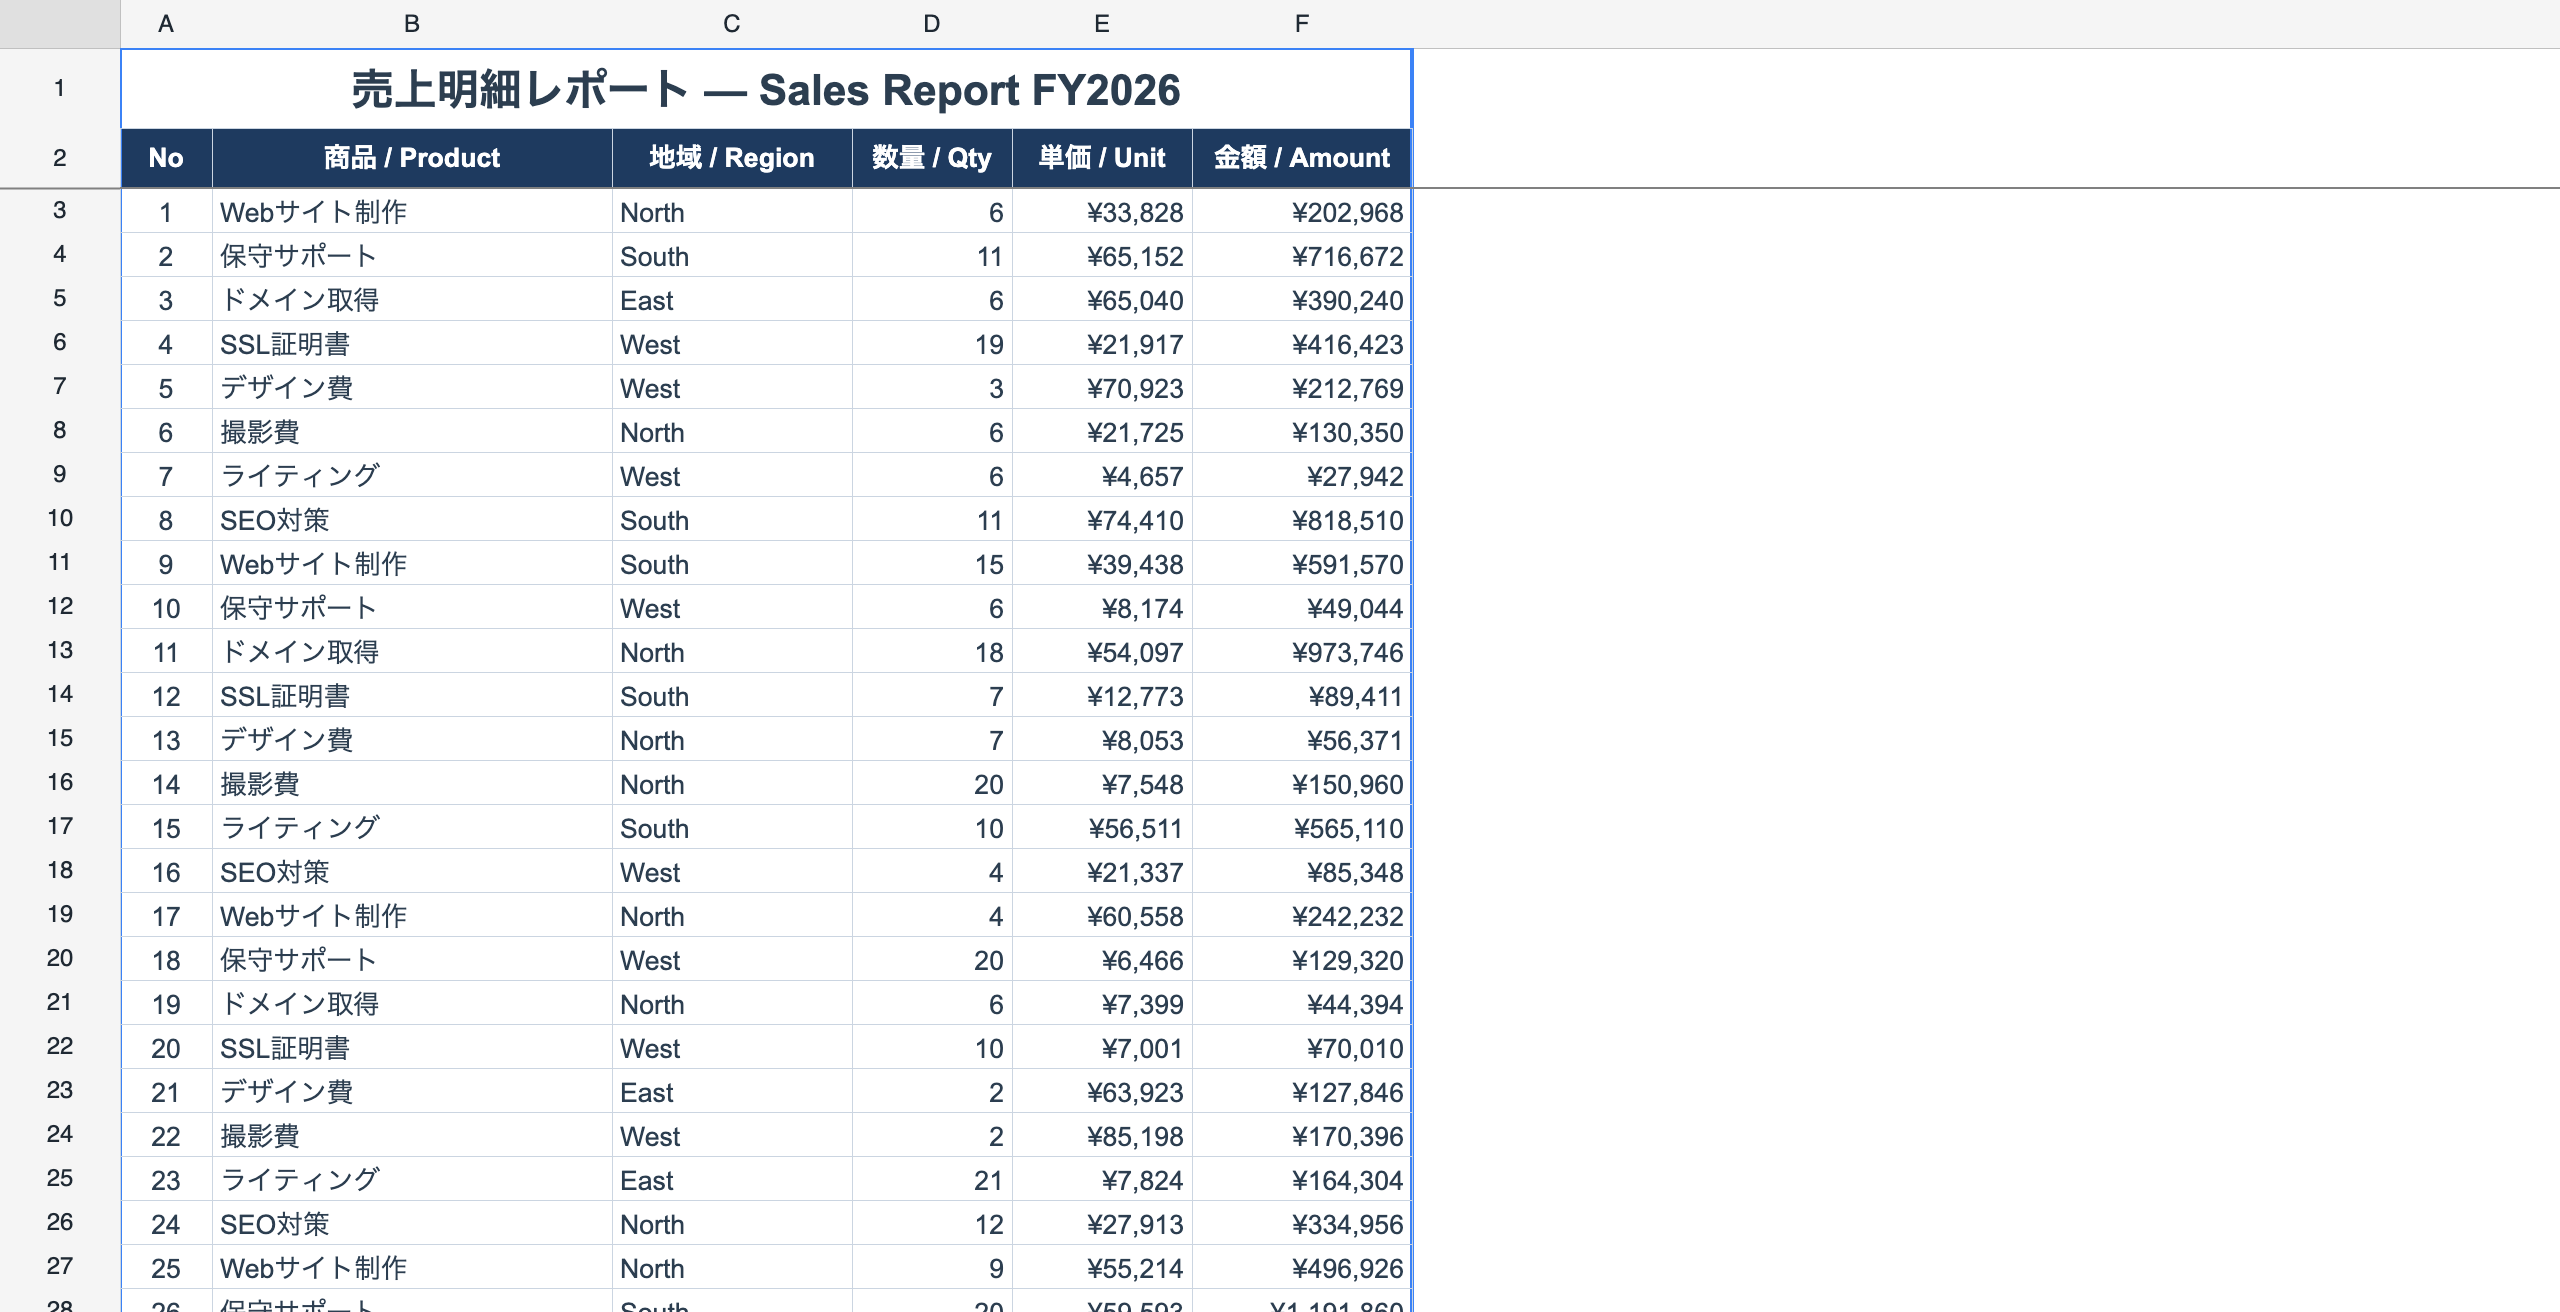Click the 商品 / Product header cell
Viewport: 2560px width, 1312px height.
tap(412, 158)
